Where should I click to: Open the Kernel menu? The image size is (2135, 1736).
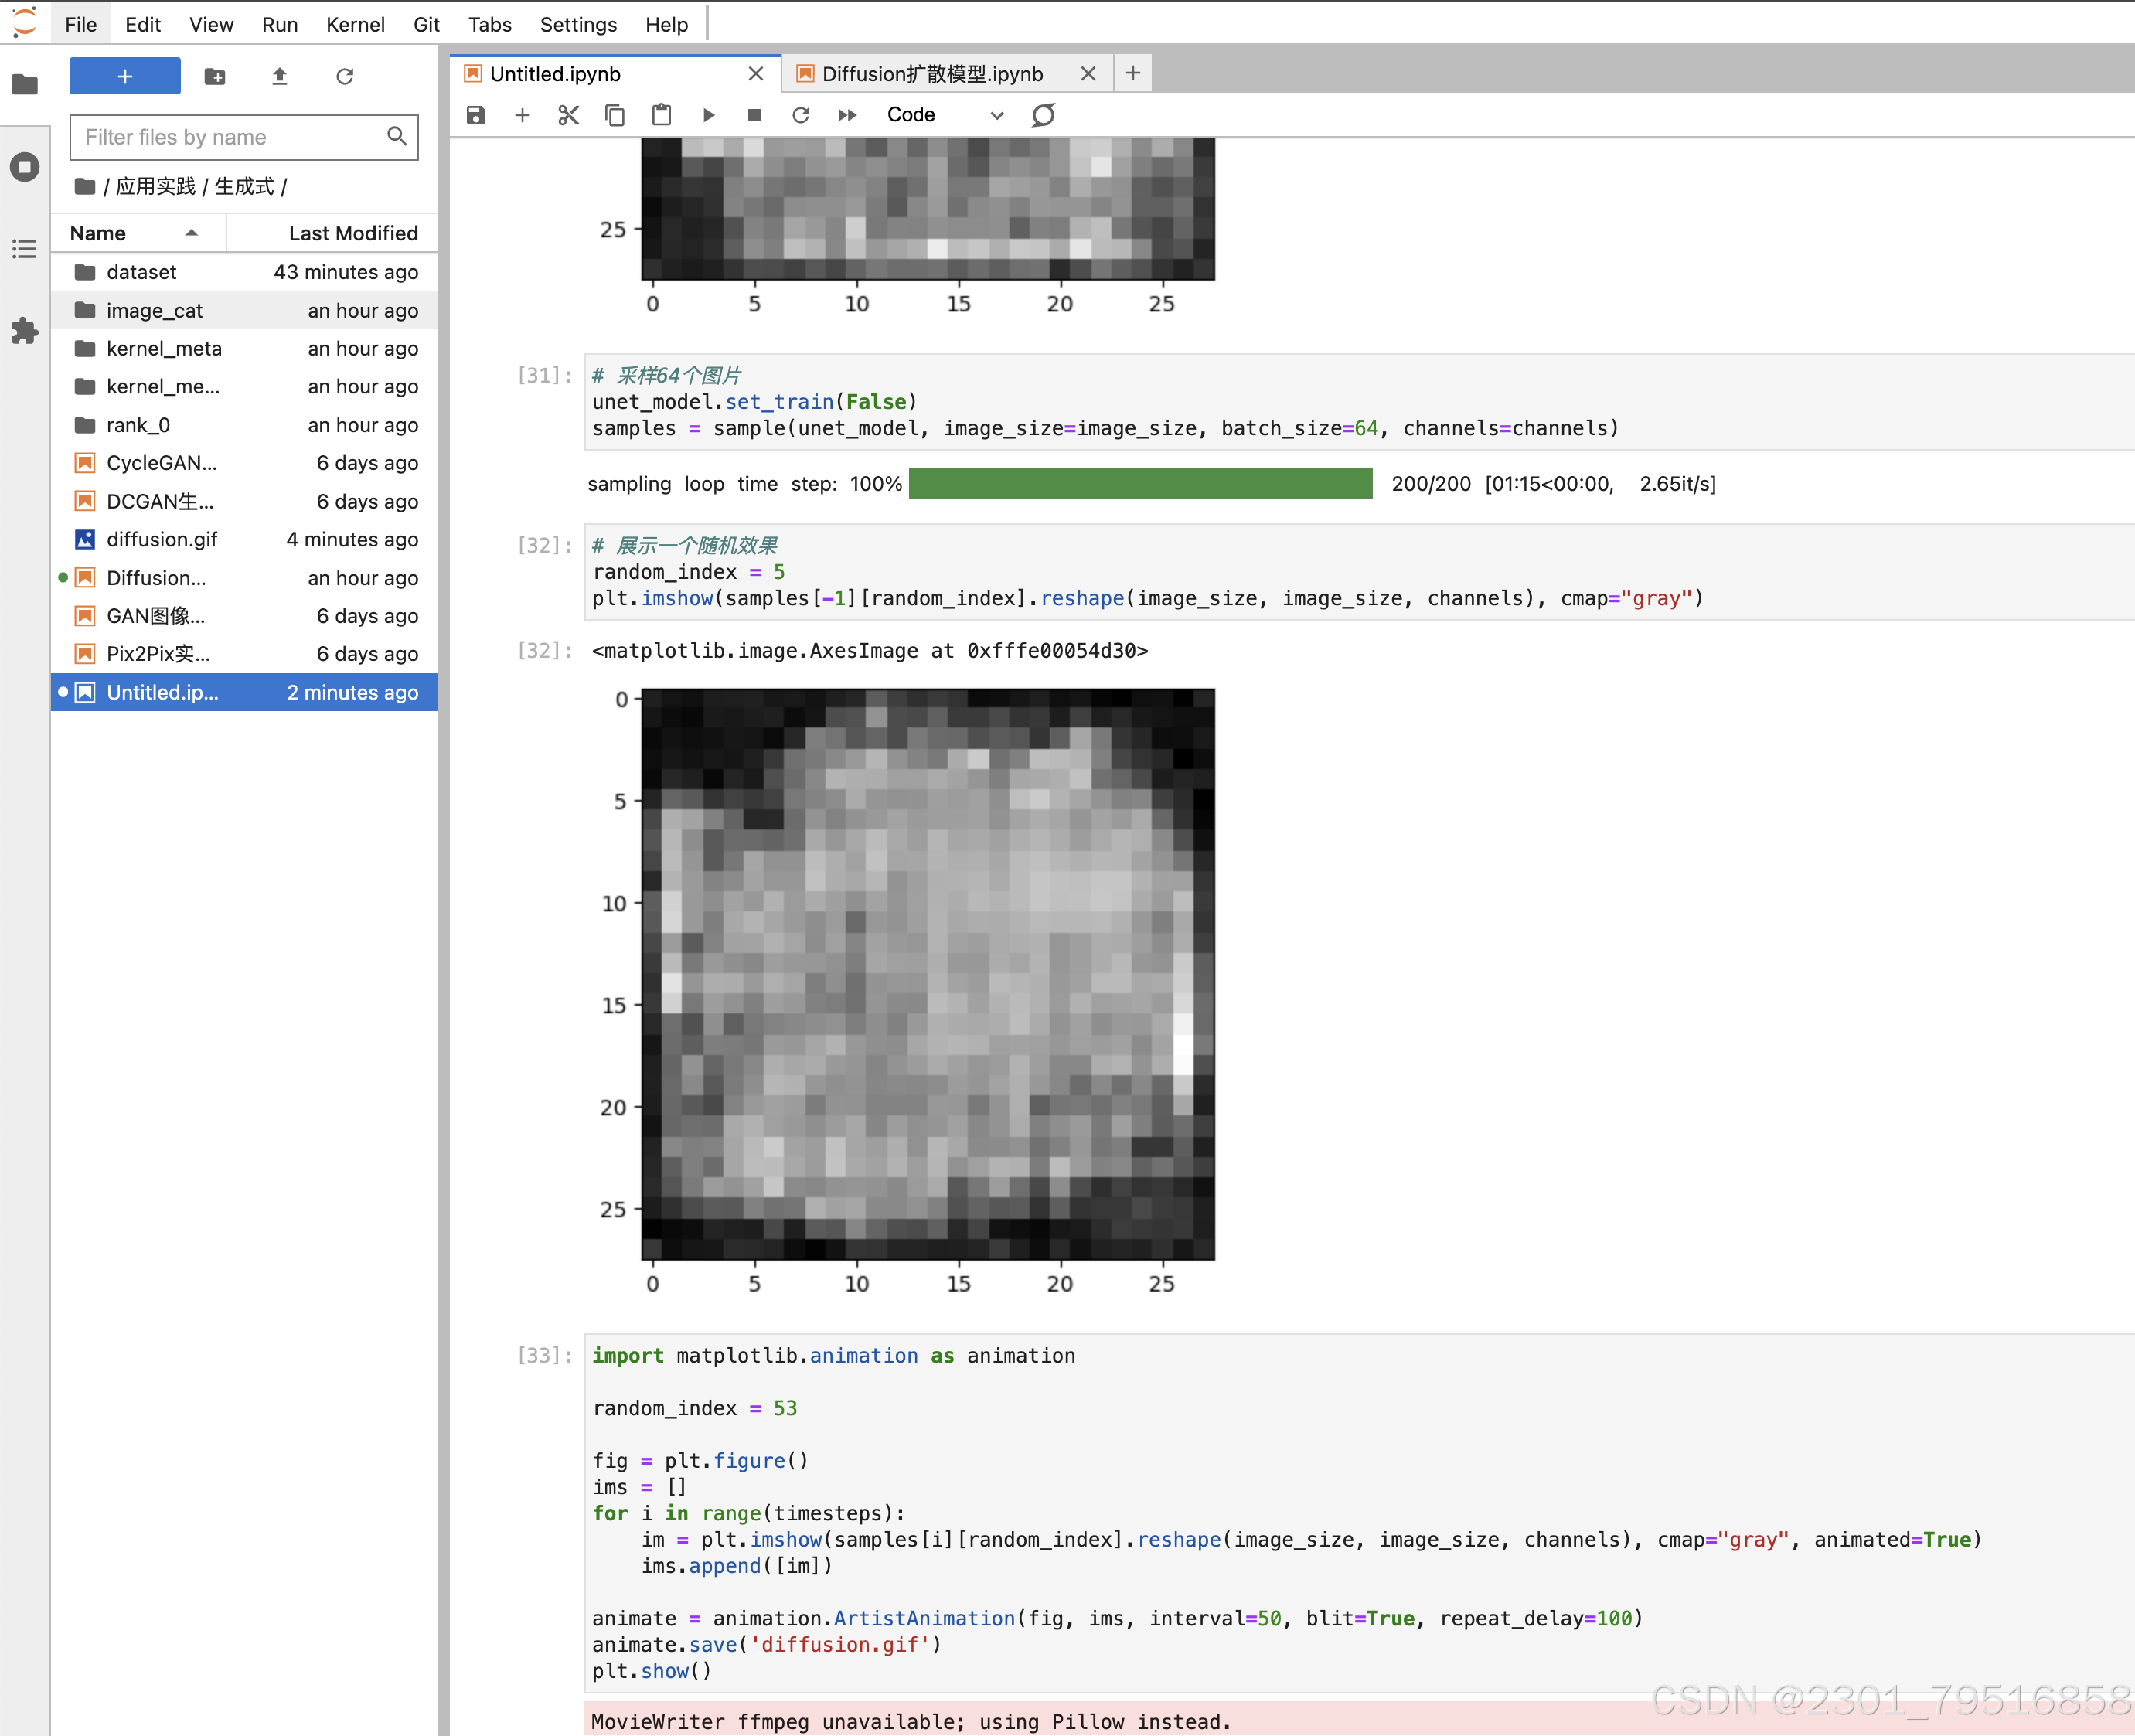pyautogui.click(x=354, y=24)
